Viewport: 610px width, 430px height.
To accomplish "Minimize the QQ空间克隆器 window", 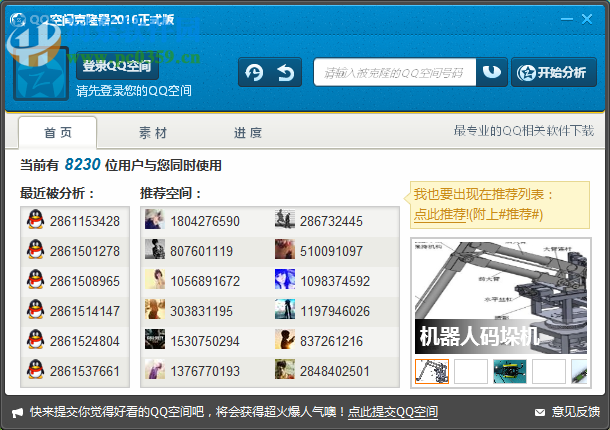I will click(x=566, y=19).
